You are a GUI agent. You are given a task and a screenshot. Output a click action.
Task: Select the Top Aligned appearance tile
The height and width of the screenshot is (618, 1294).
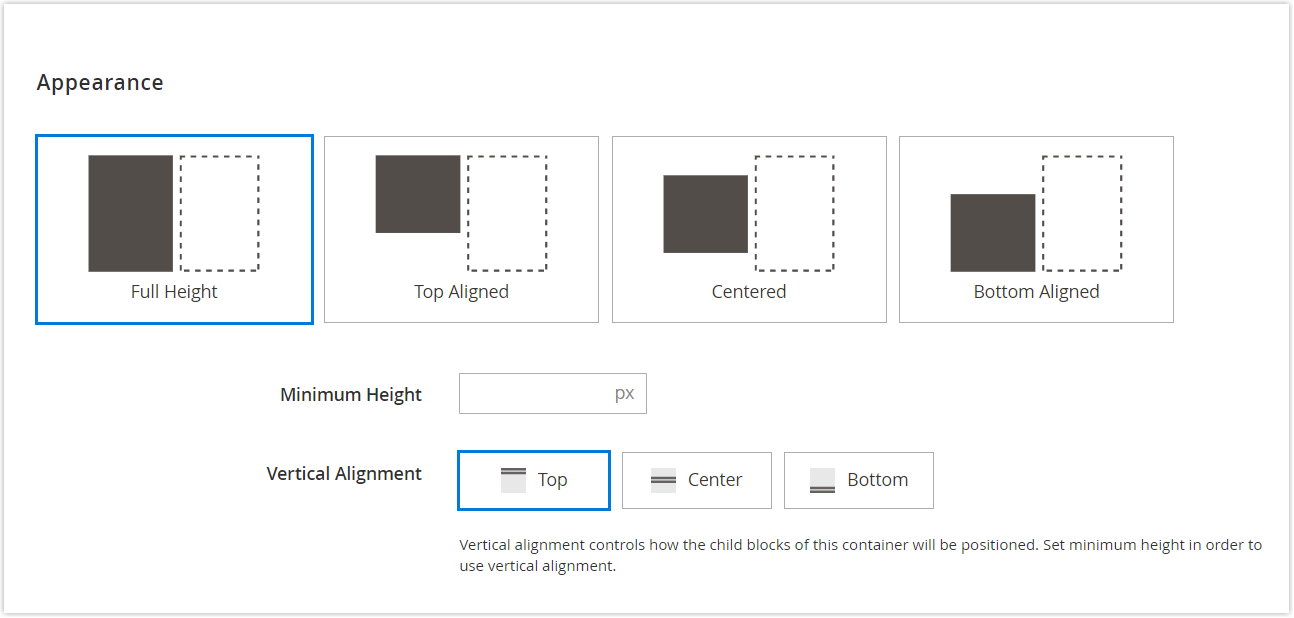[x=461, y=229]
